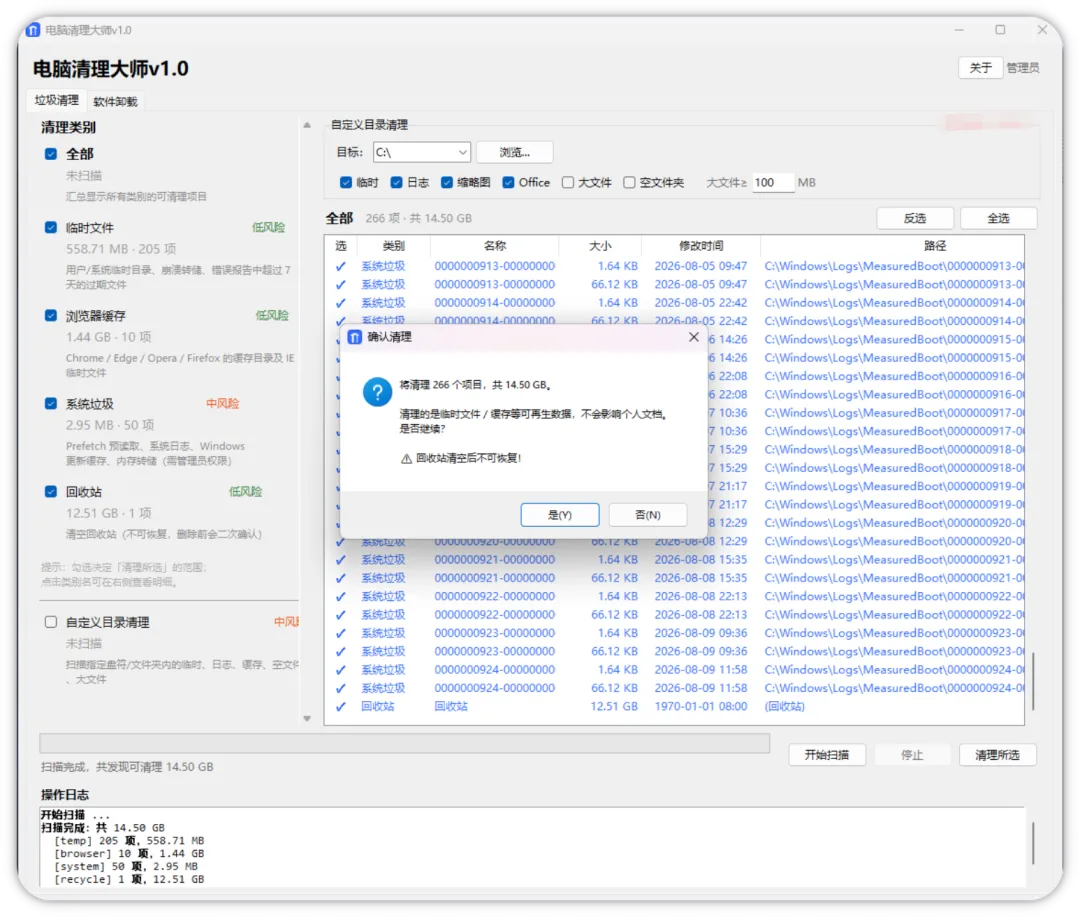Click the 关于 button
Viewport: 1080px width, 917px height.
click(x=980, y=68)
